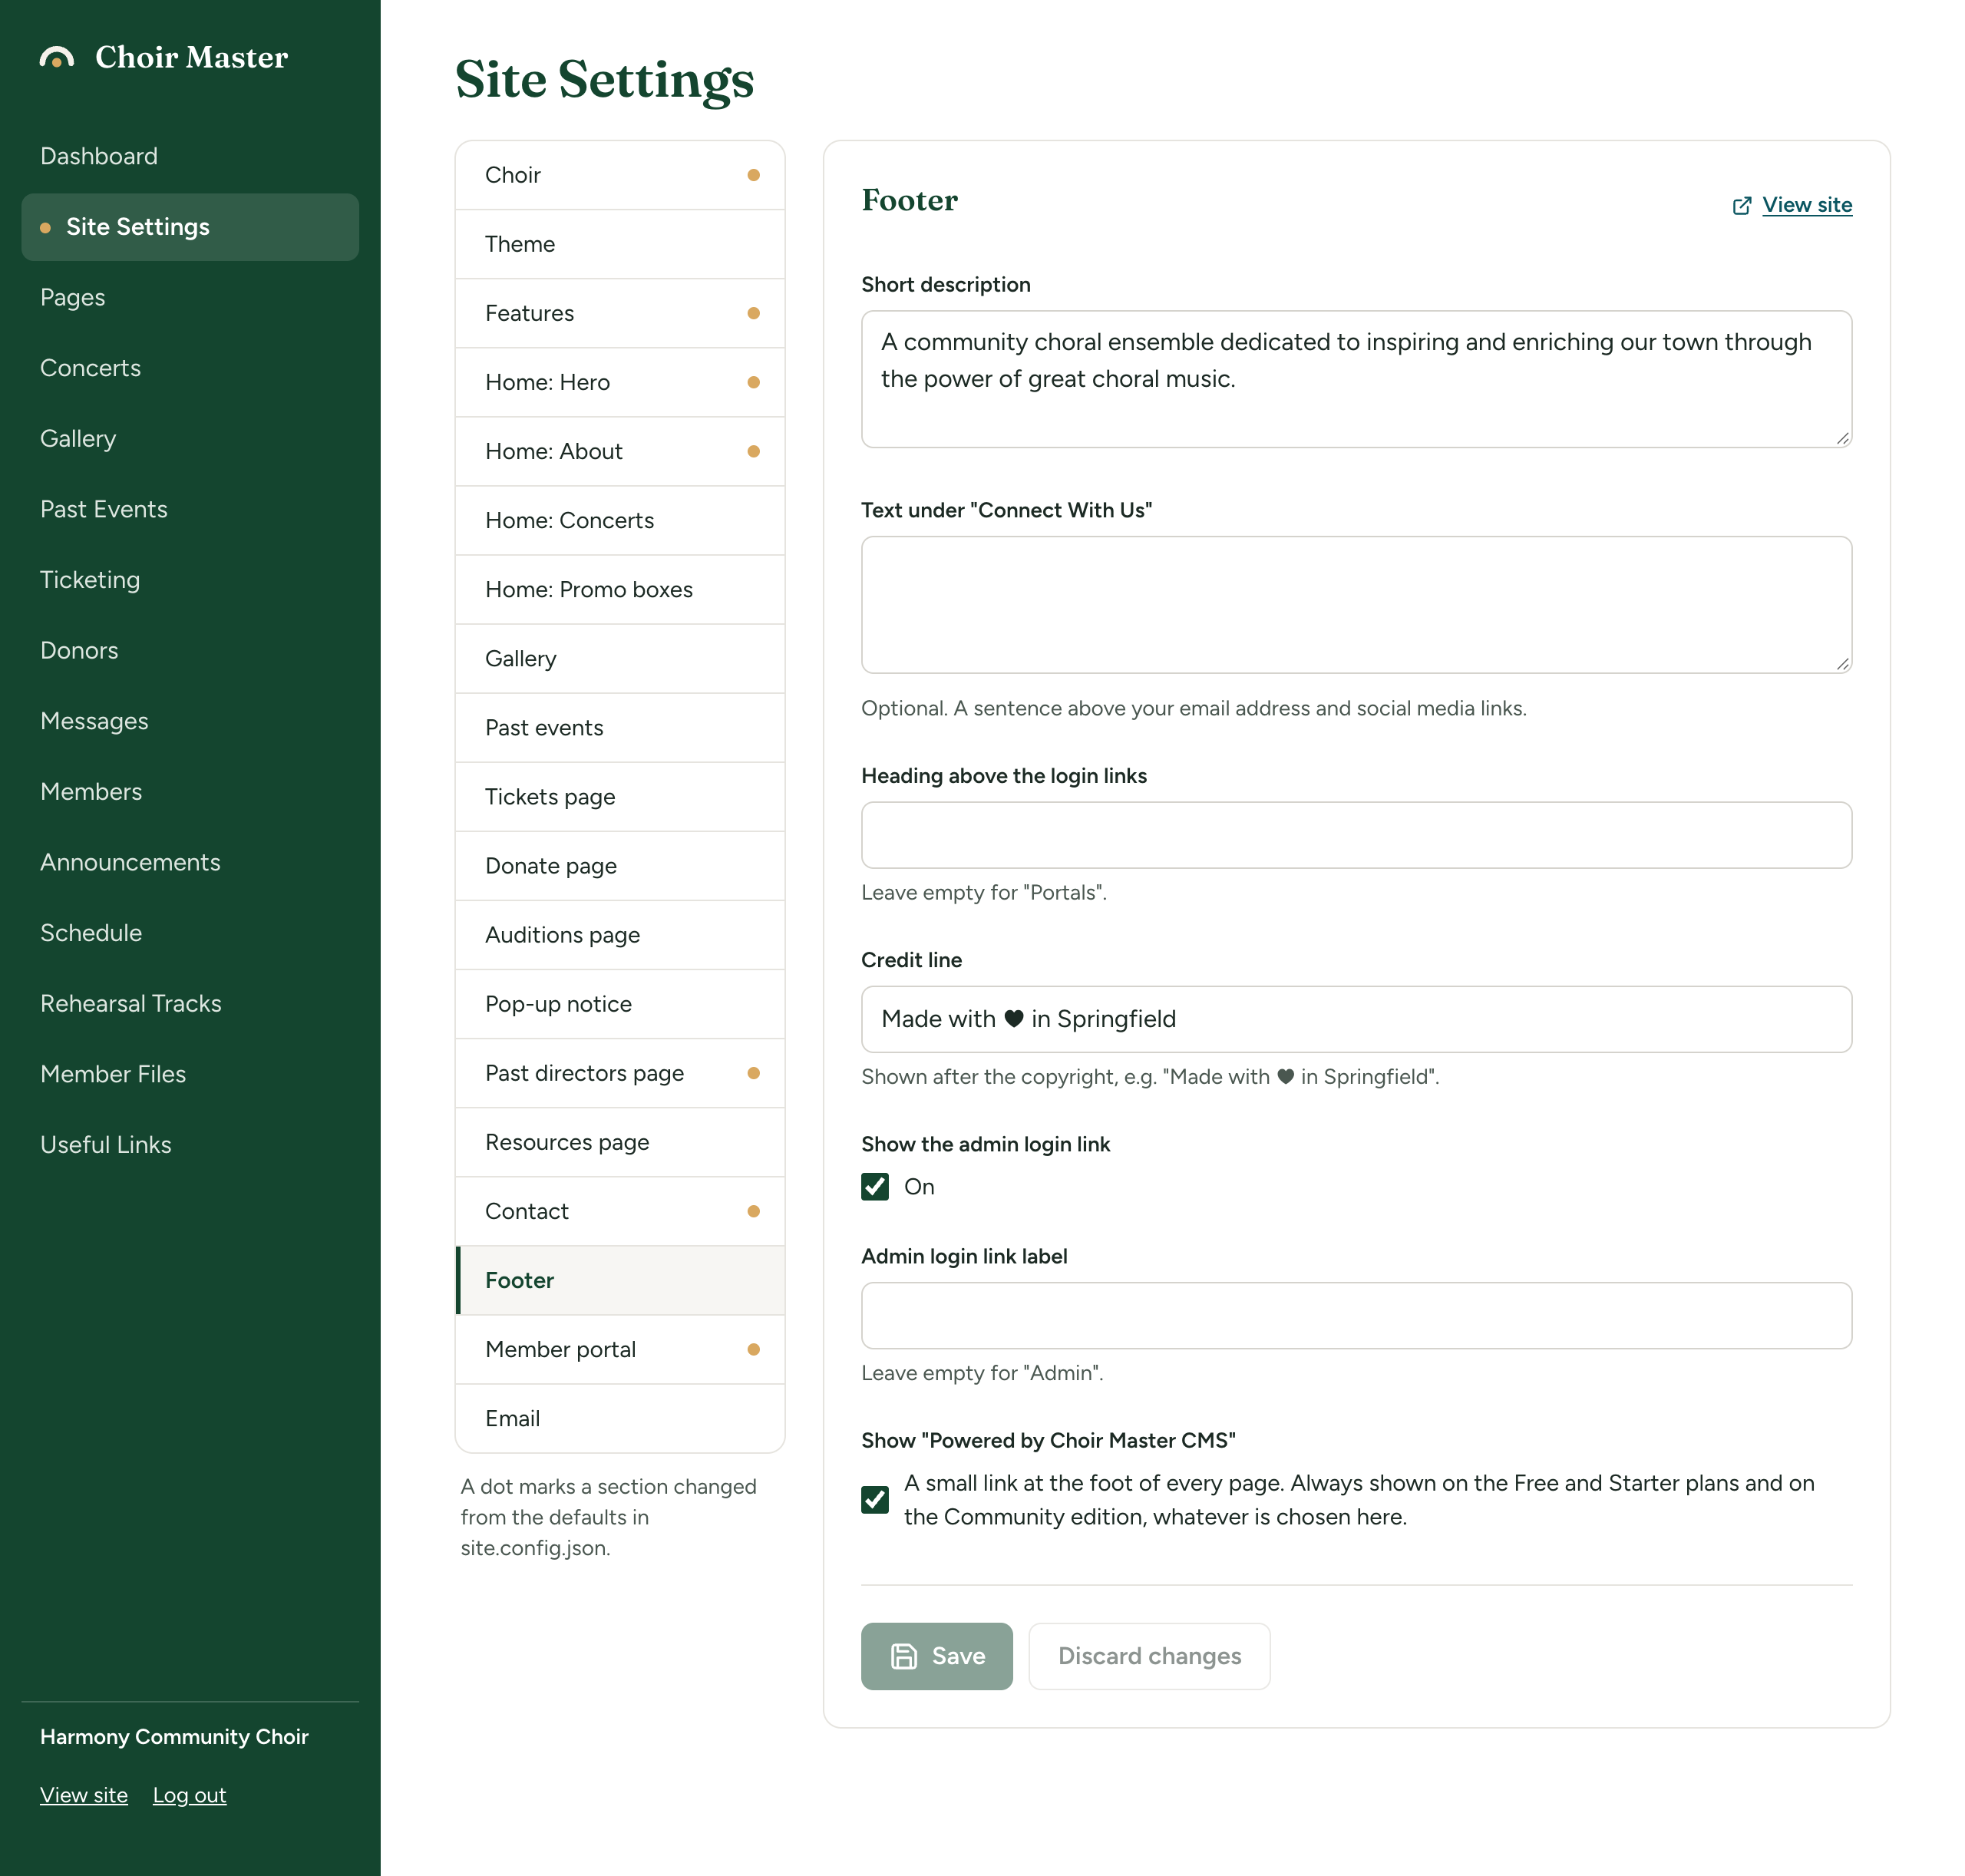This screenshot has width=1965, height=1876.
Task: Open Gallery in the left sidebar
Action: pos(190,438)
